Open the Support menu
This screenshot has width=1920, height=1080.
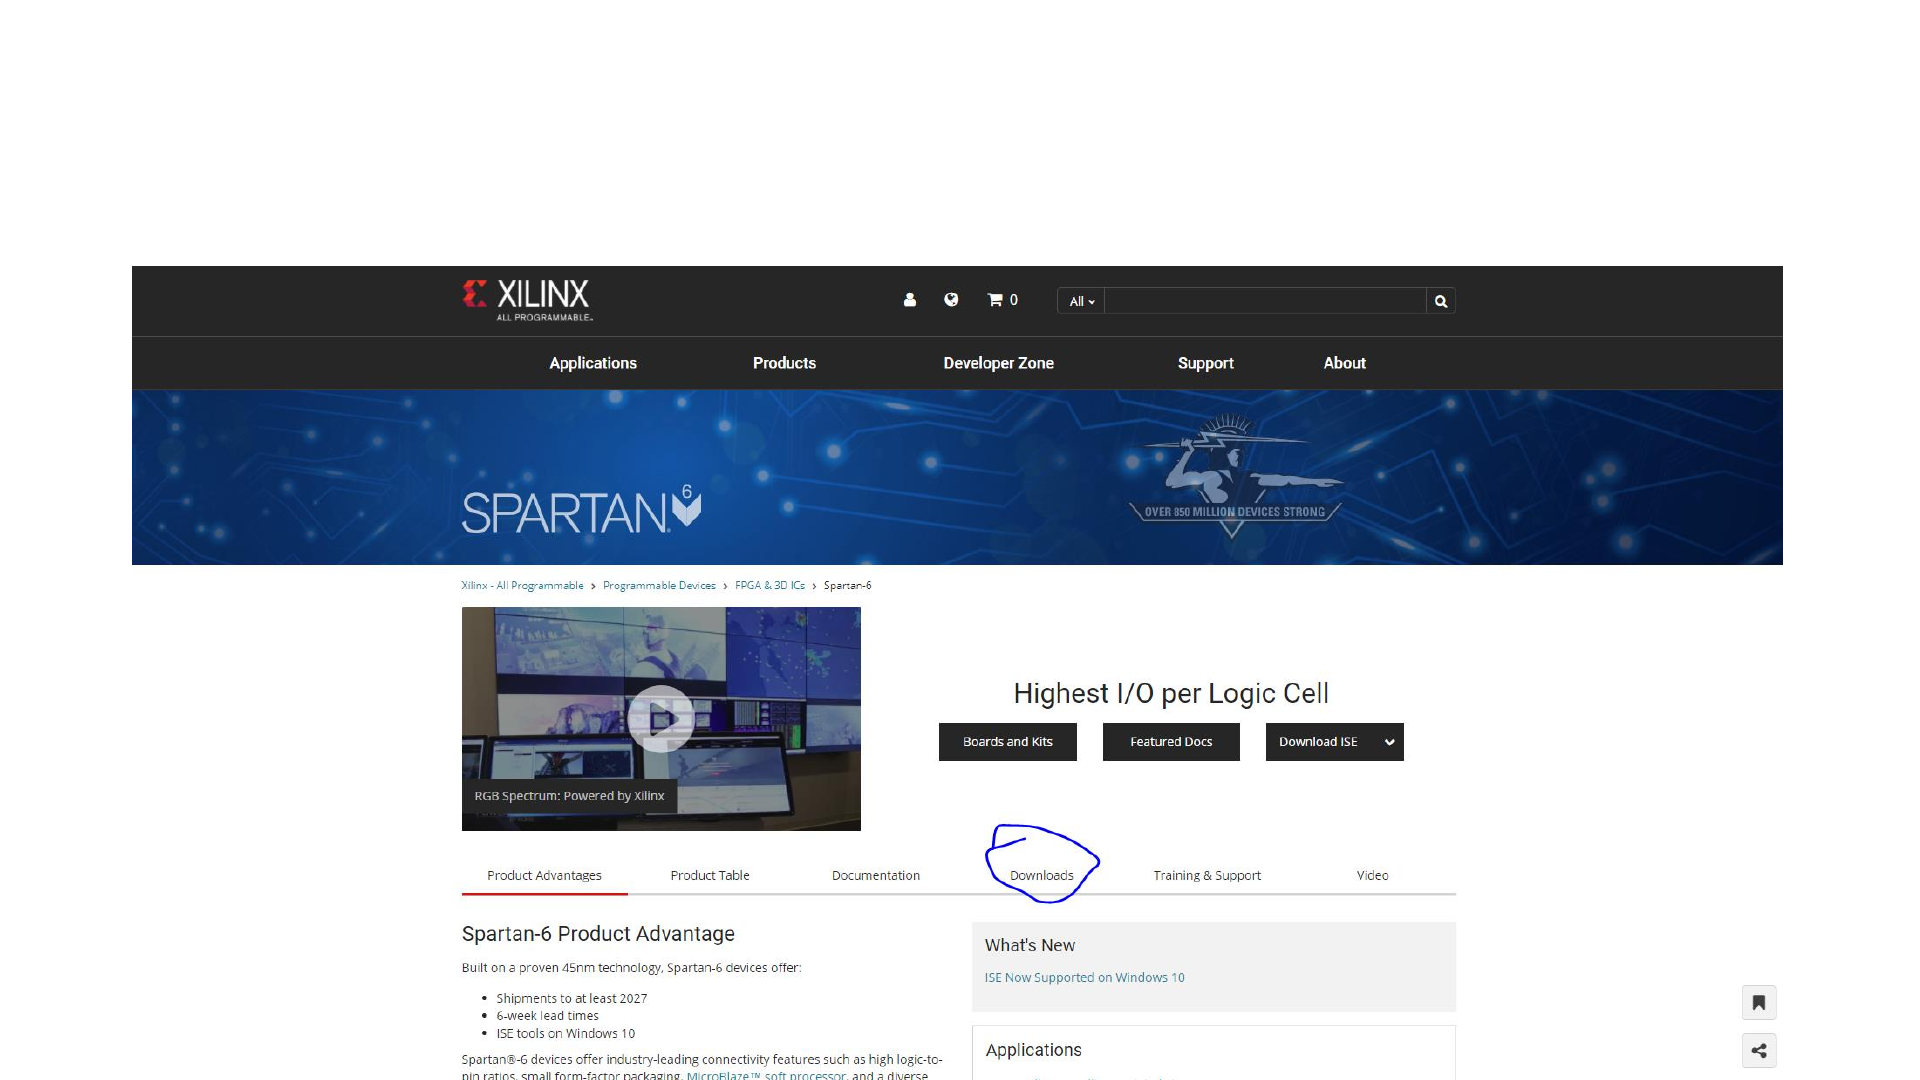1205,363
